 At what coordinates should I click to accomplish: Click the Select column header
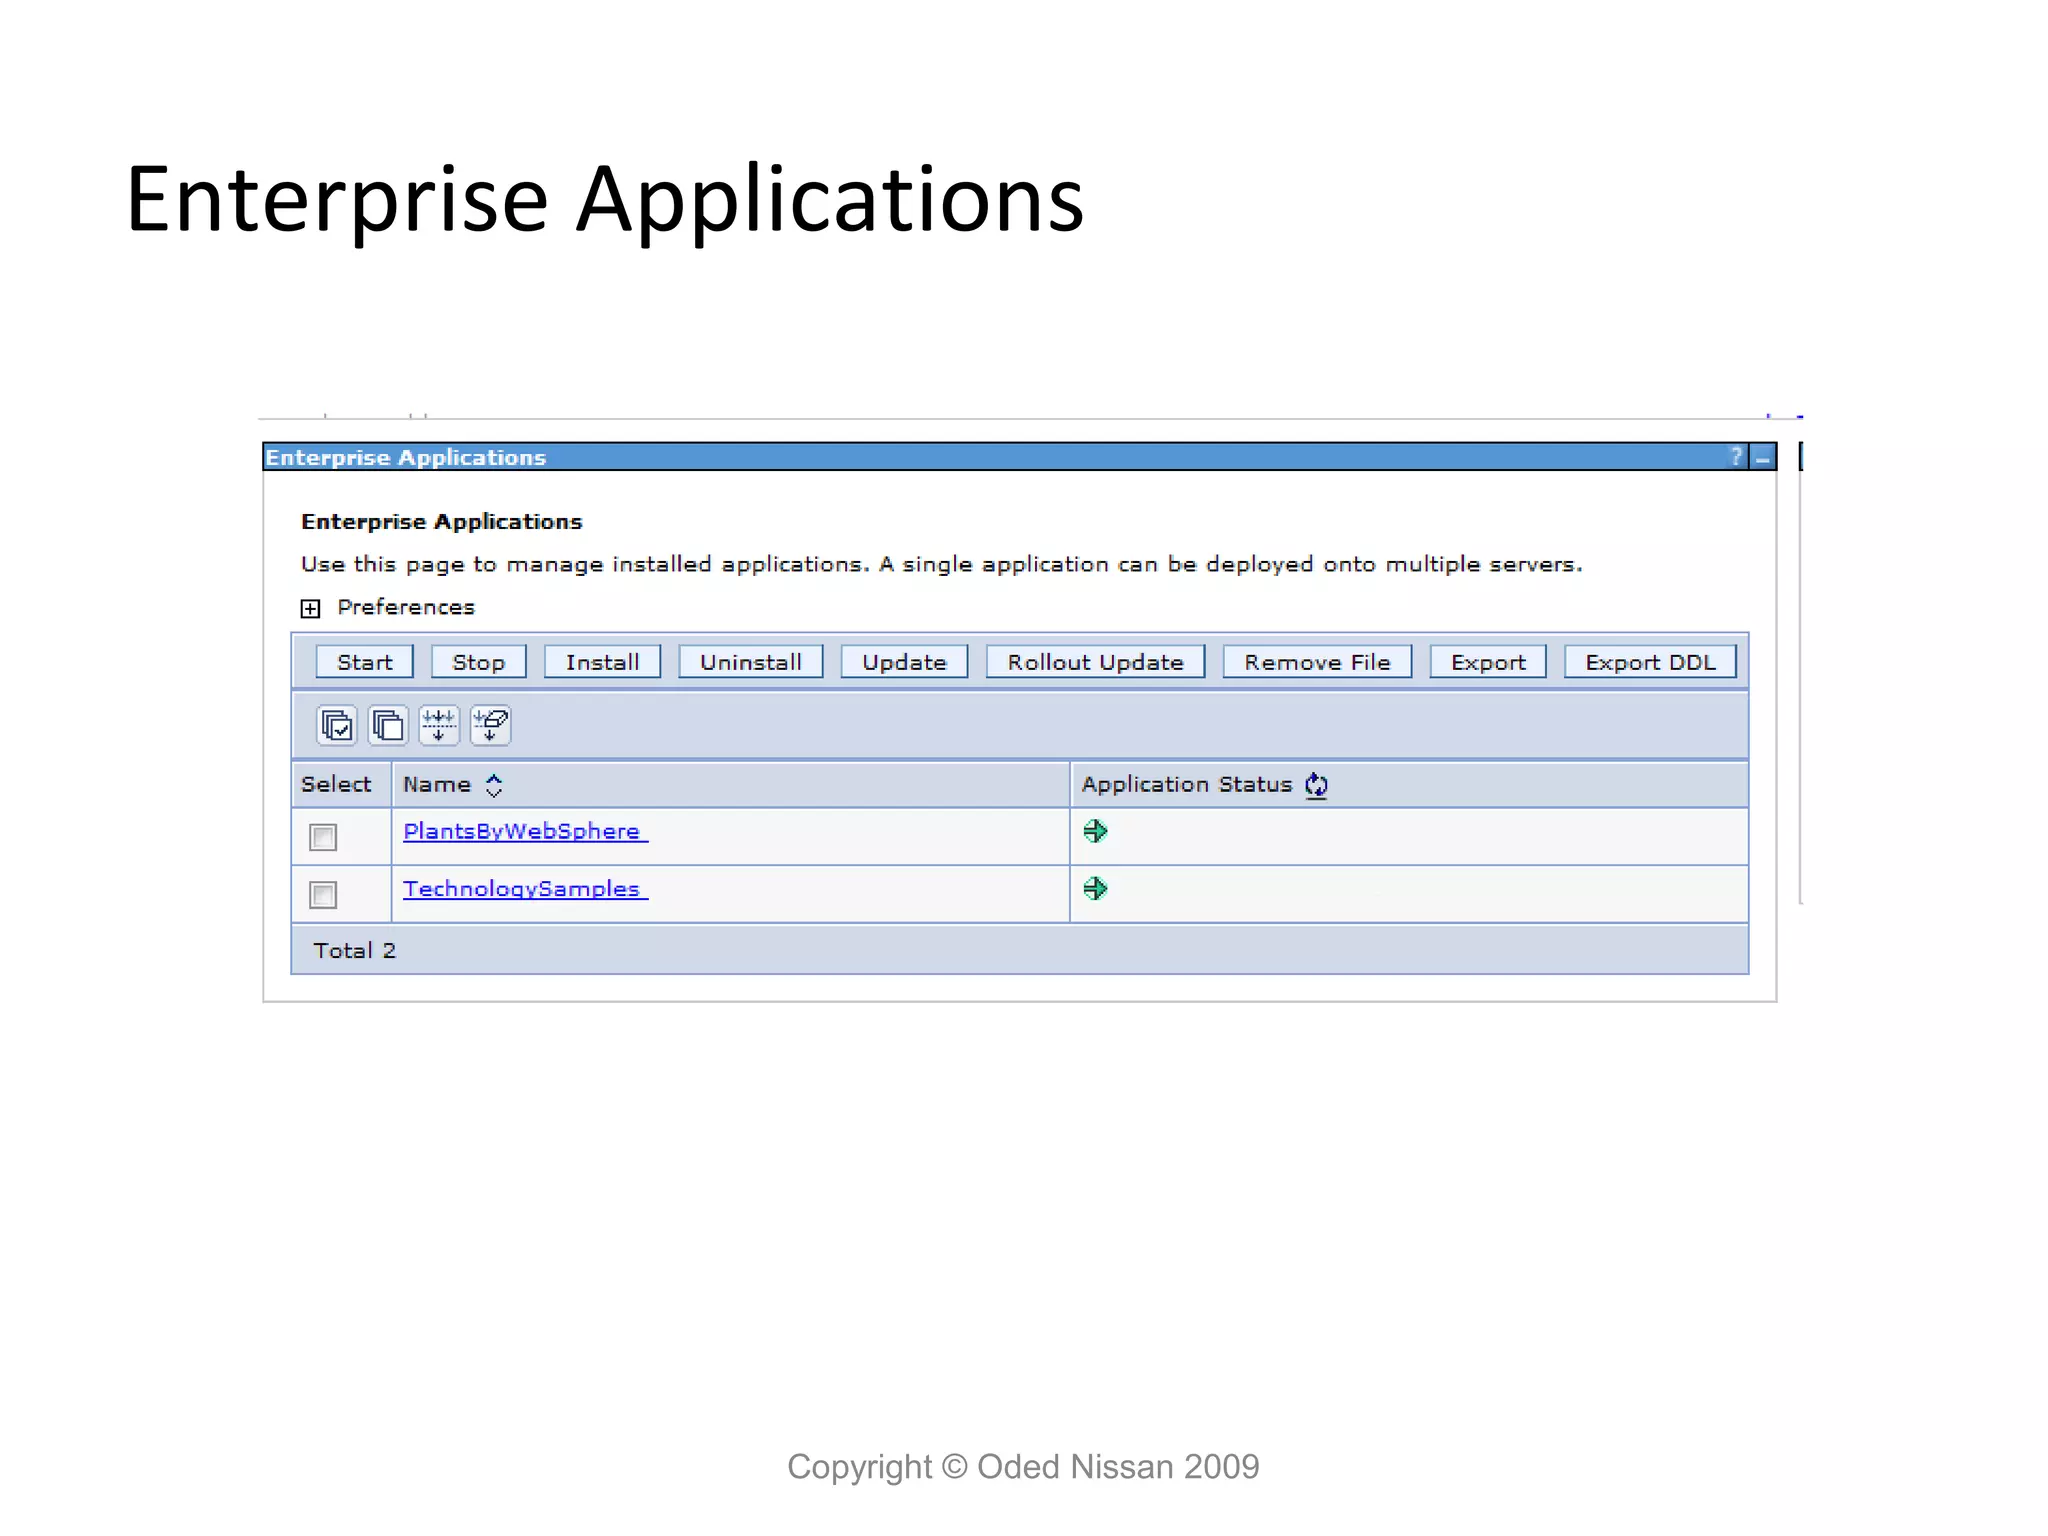pyautogui.click(x=336, y=785)
